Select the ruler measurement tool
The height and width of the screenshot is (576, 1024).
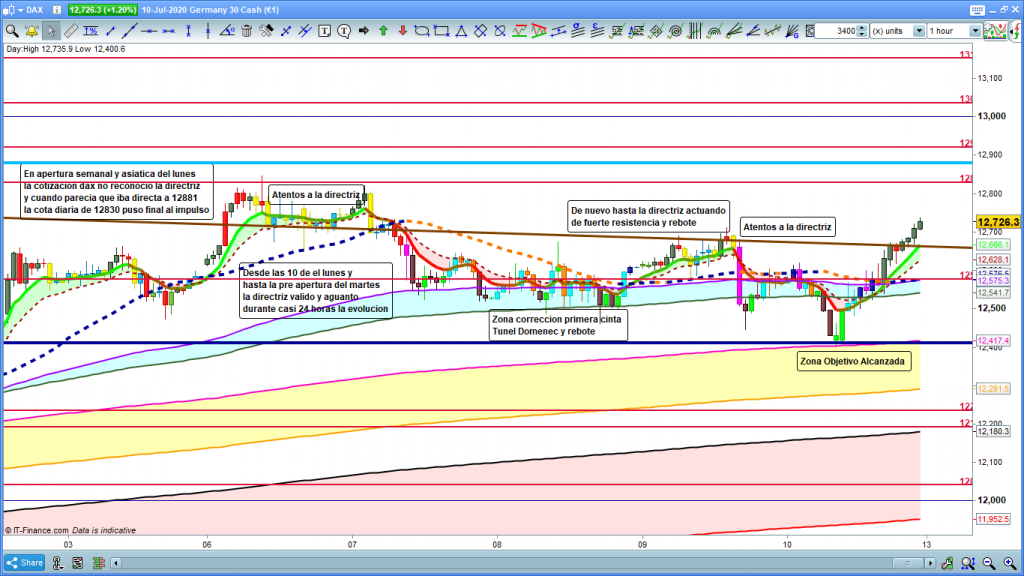pos(71,31)
